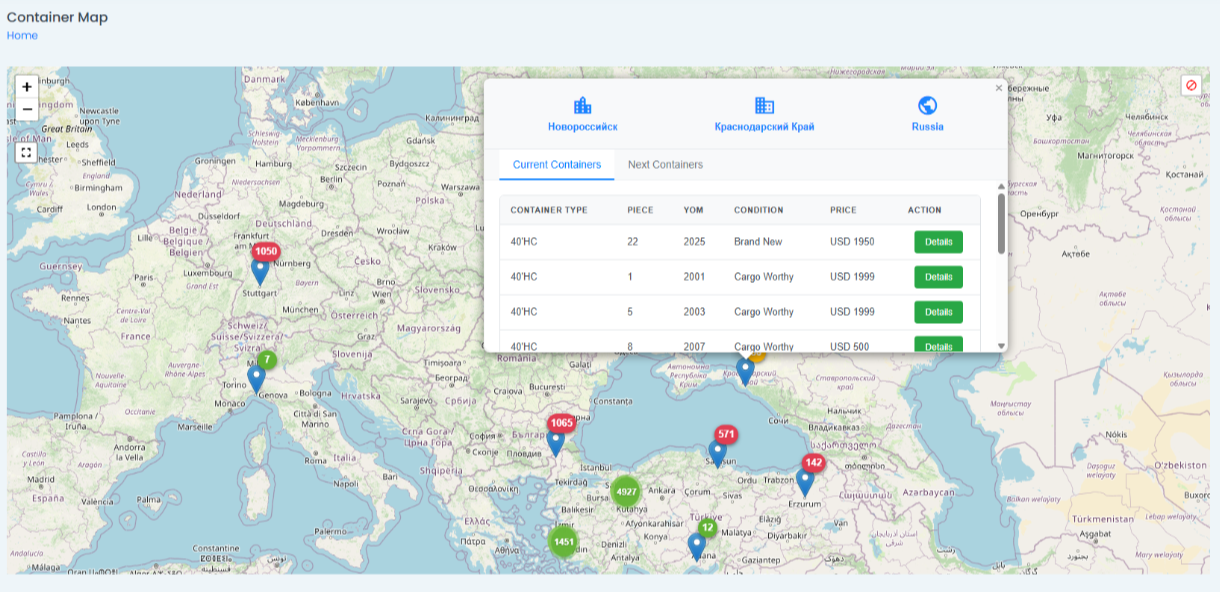The image size is (1220, 592).
Task: Click Details for the 2001 Cargo Worthy container
Action: [x=938, y=276]
